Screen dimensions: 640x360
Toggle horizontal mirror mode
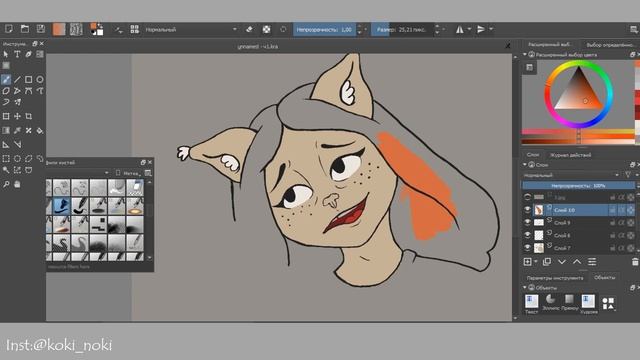[x=460, y=29]
